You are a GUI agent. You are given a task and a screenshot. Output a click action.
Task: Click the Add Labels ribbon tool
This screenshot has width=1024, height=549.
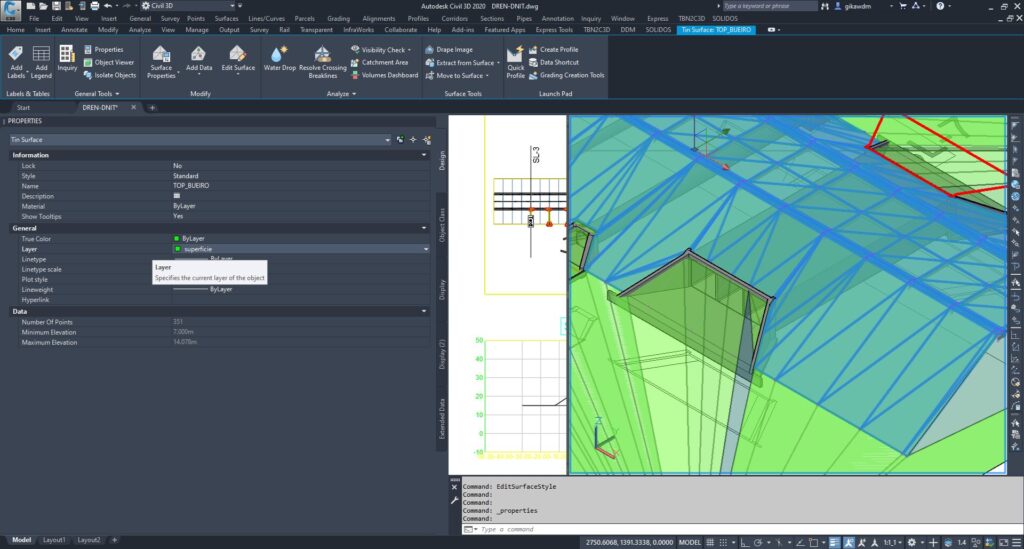tap(16, 62)
